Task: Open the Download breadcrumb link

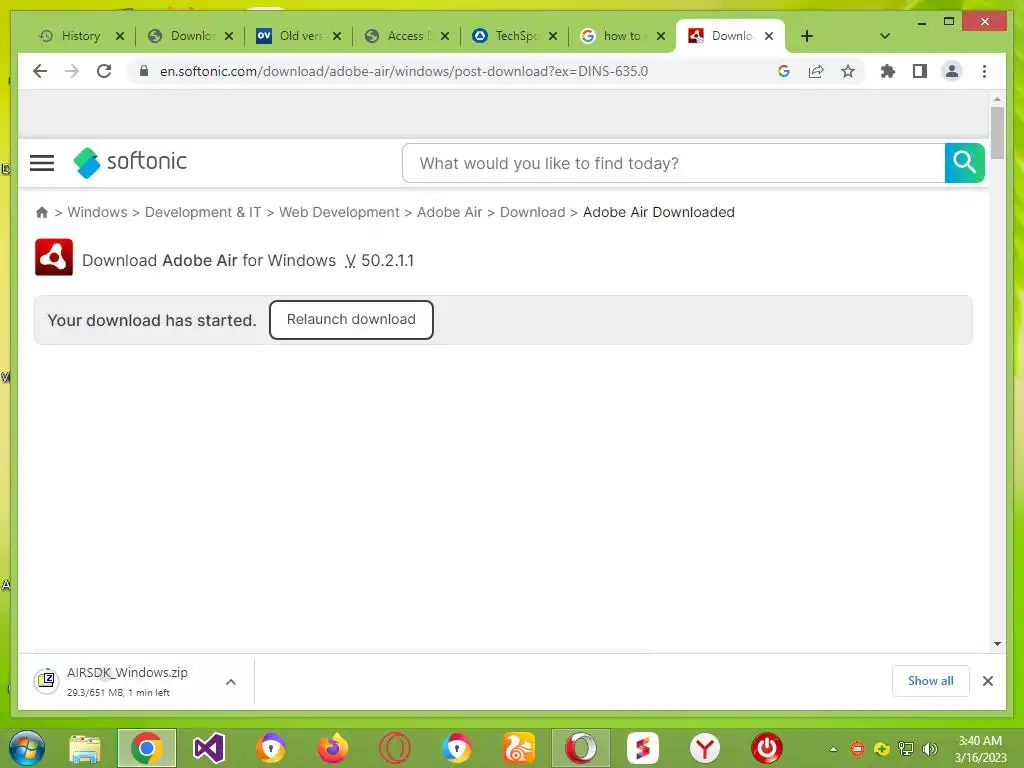Action: click(532, 212)
